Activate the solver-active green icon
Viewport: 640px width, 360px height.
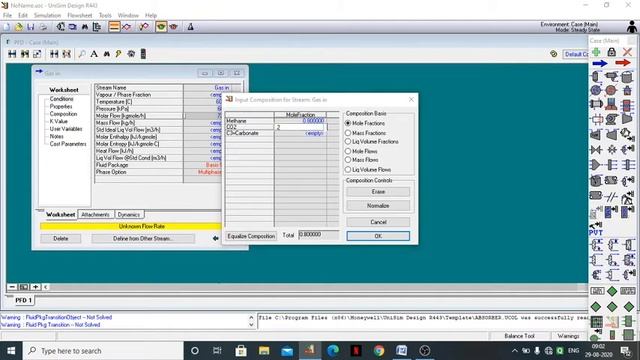[161, 27]
